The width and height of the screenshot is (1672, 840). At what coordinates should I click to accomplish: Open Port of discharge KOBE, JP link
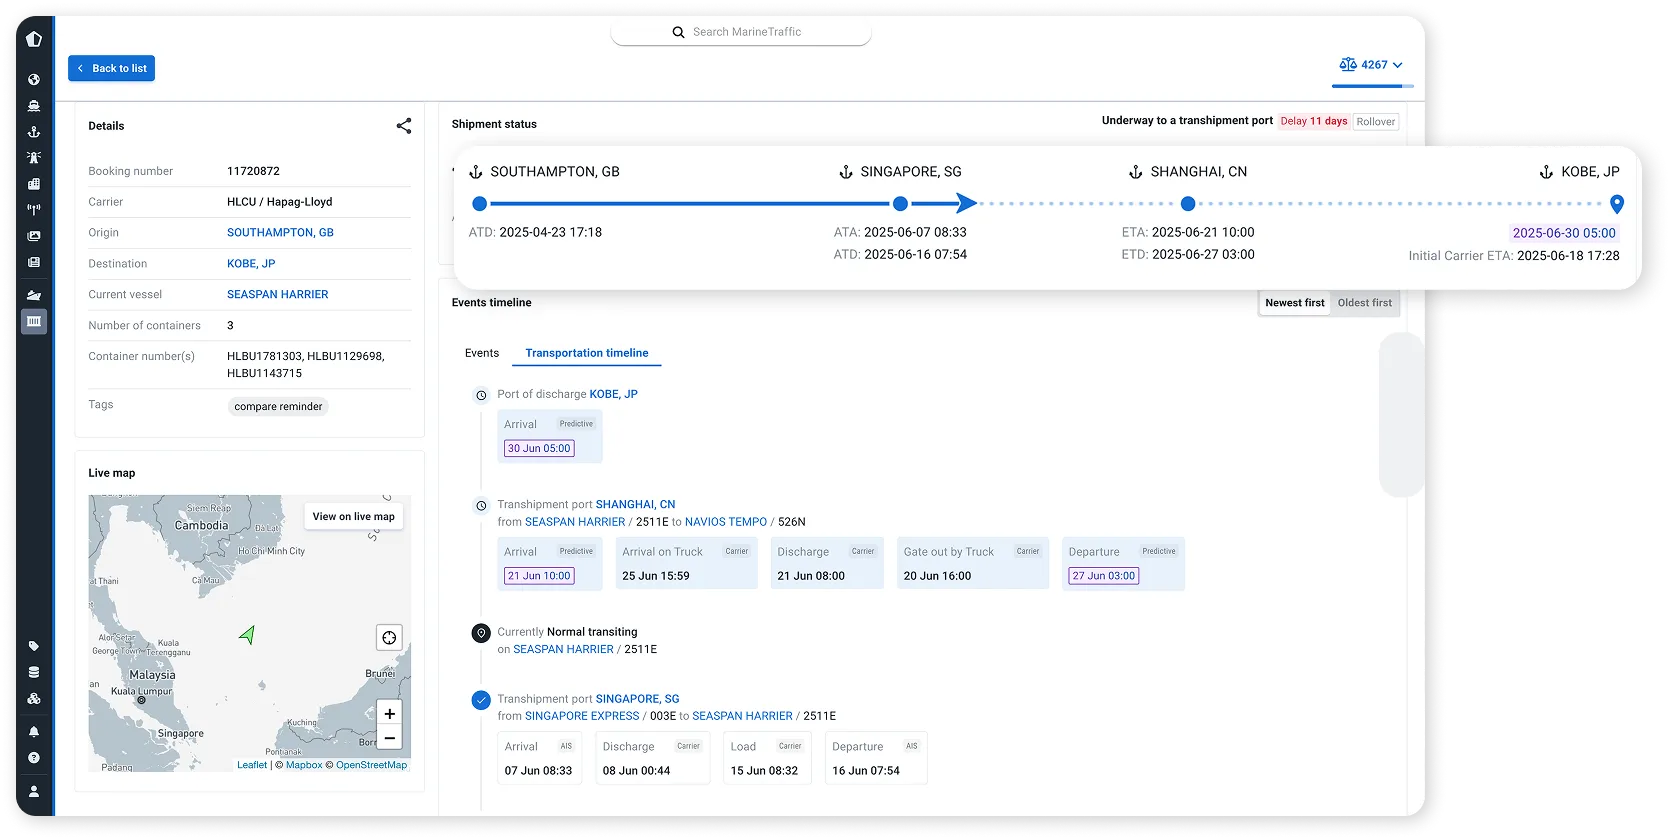[613, 394]
